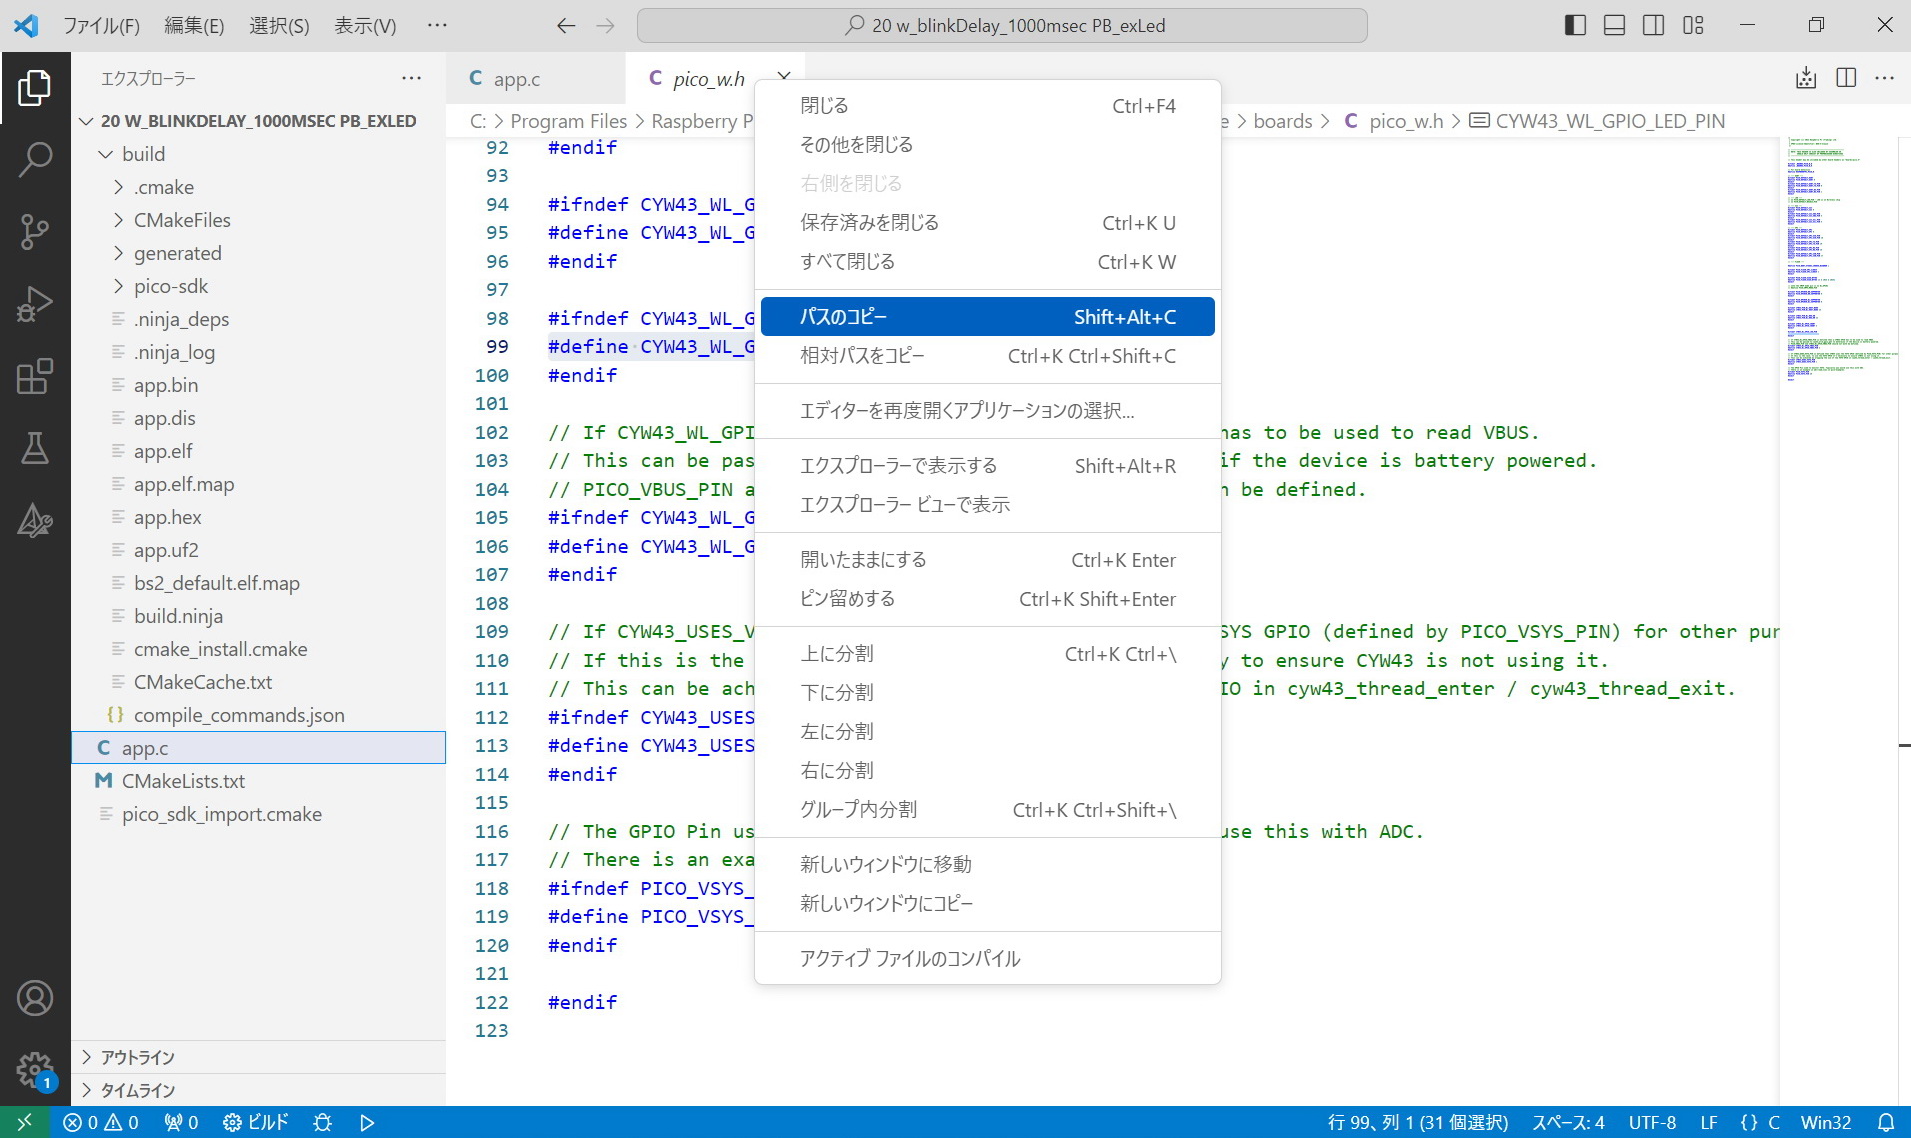The height and width of the screenshot is (1138, 1911).
Task: Open the Source Control view
Action: click(x=35, y=231)
